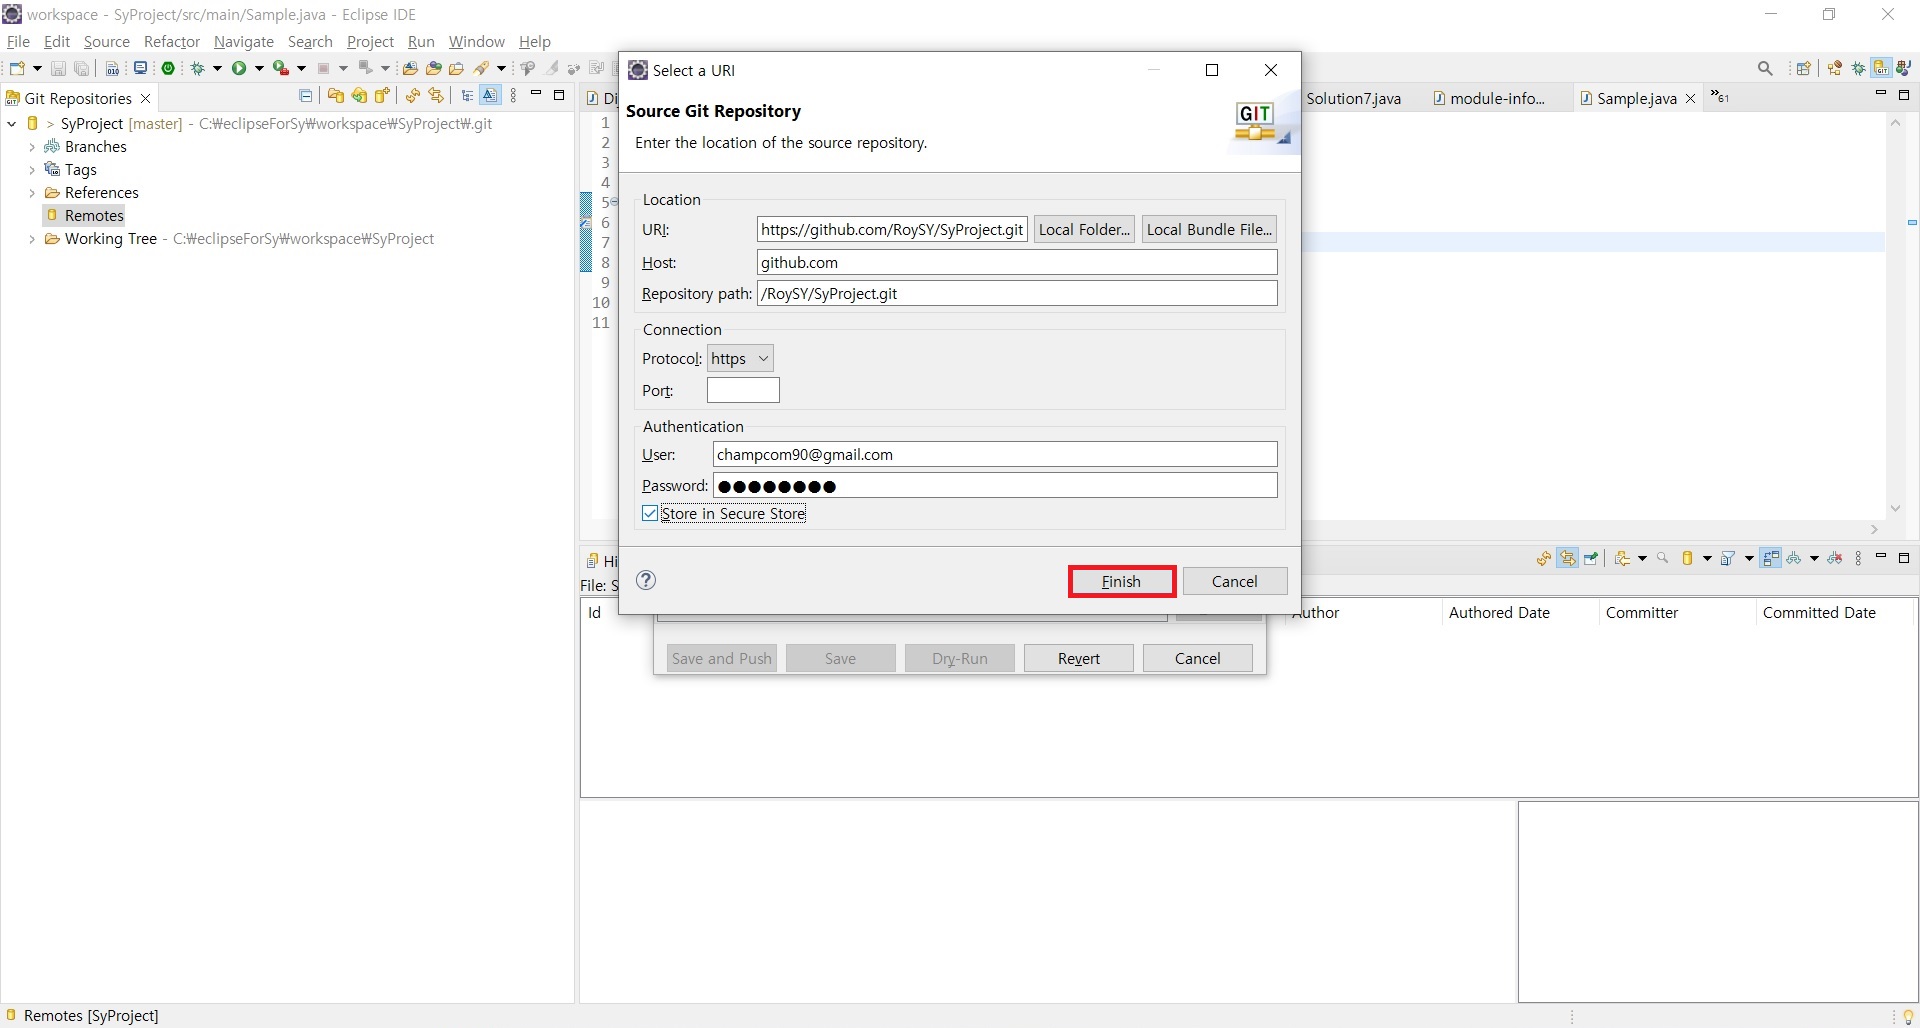Click the Committed Date column header
This screenshot has height=1028, width=1920.
tap(1819, 613)
